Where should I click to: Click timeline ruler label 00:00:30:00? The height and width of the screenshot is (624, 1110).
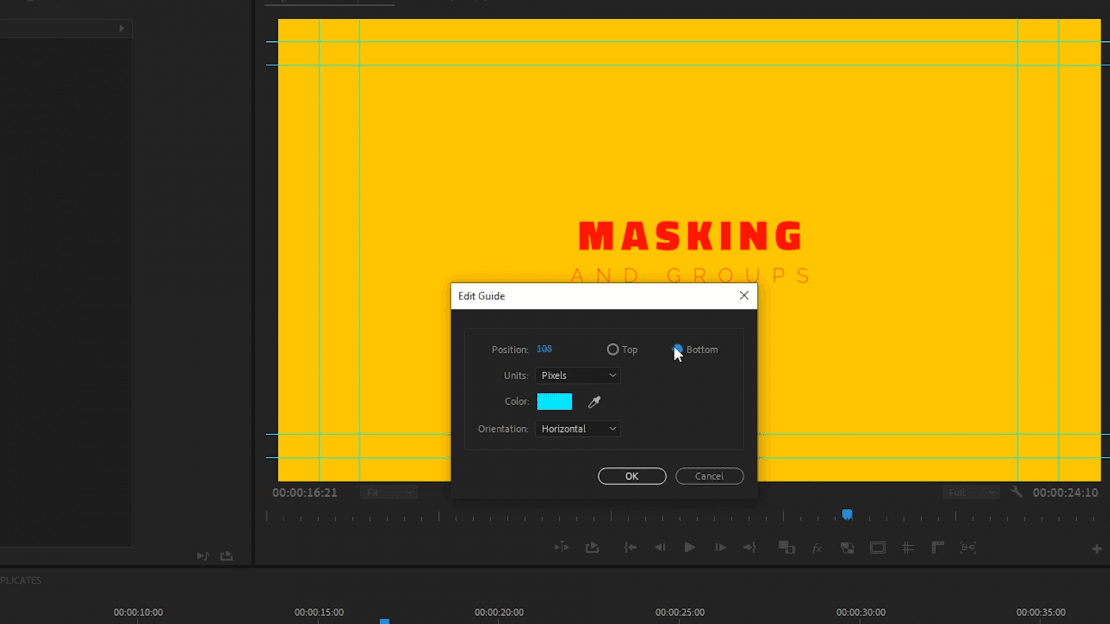pos(861,612)
